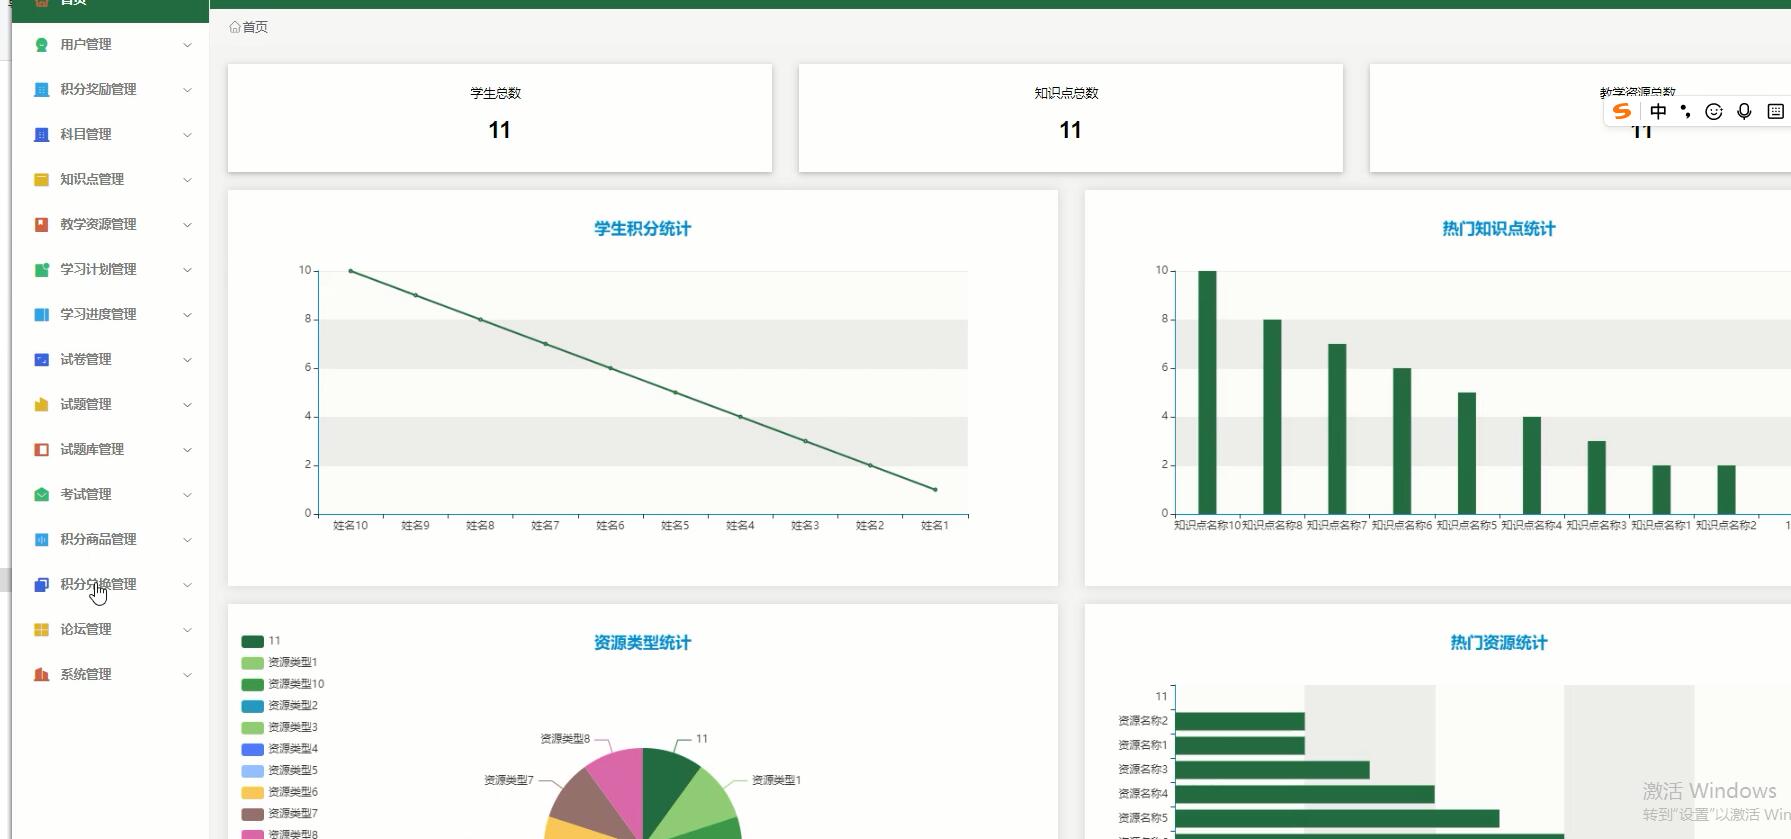Click the 学生总数 card label

coord(496,93)
